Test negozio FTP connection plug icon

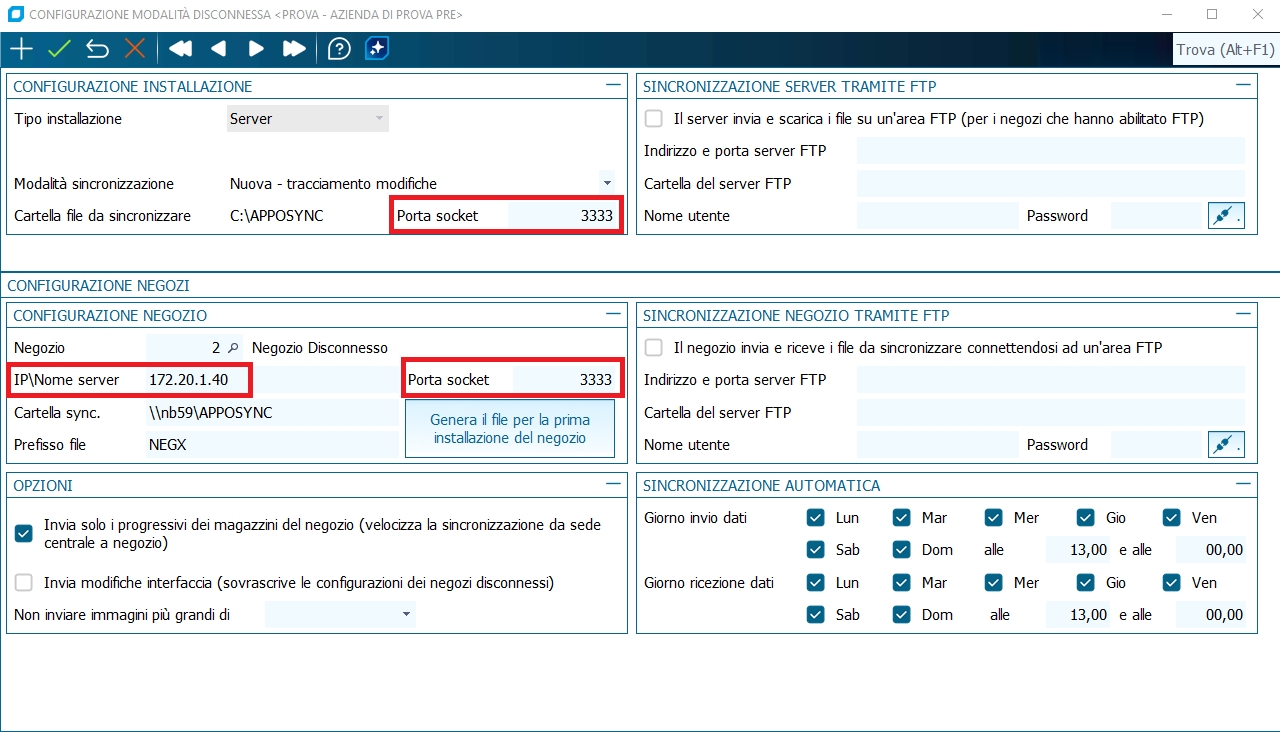(1226, 444)
